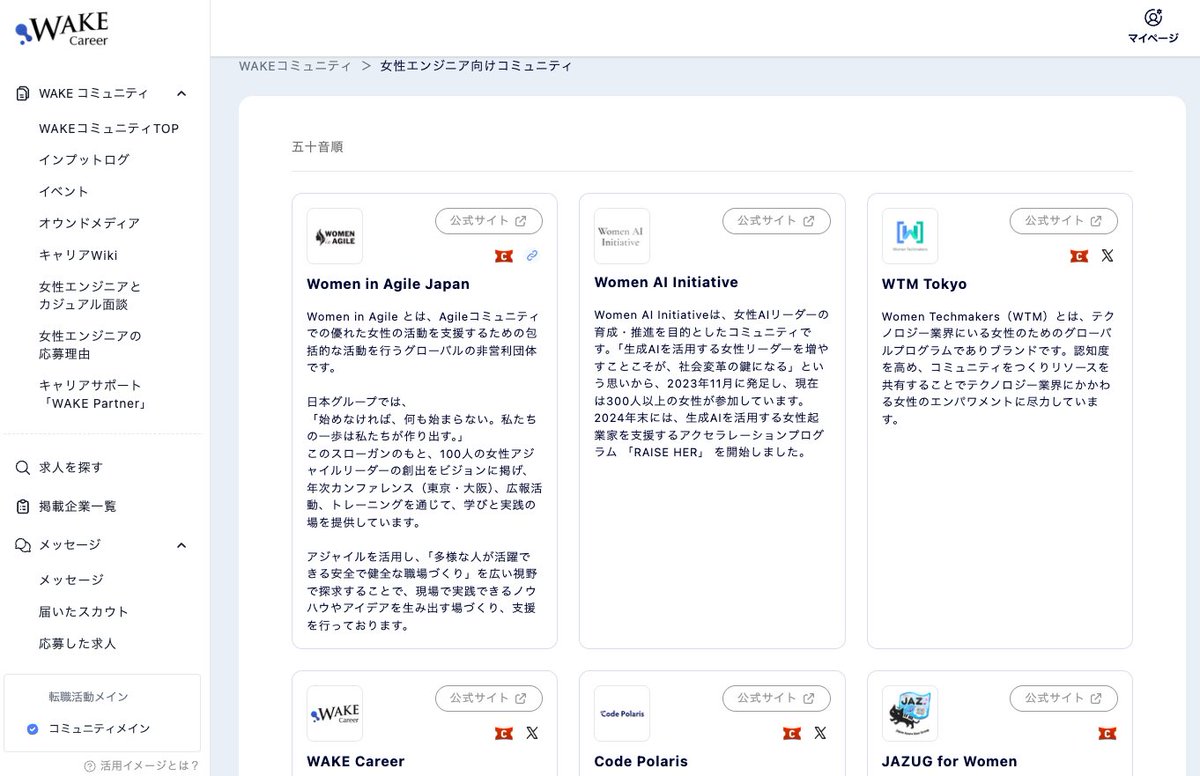Open WAKEコミュニティTOP
The image size is (1200, 776).
109,128
